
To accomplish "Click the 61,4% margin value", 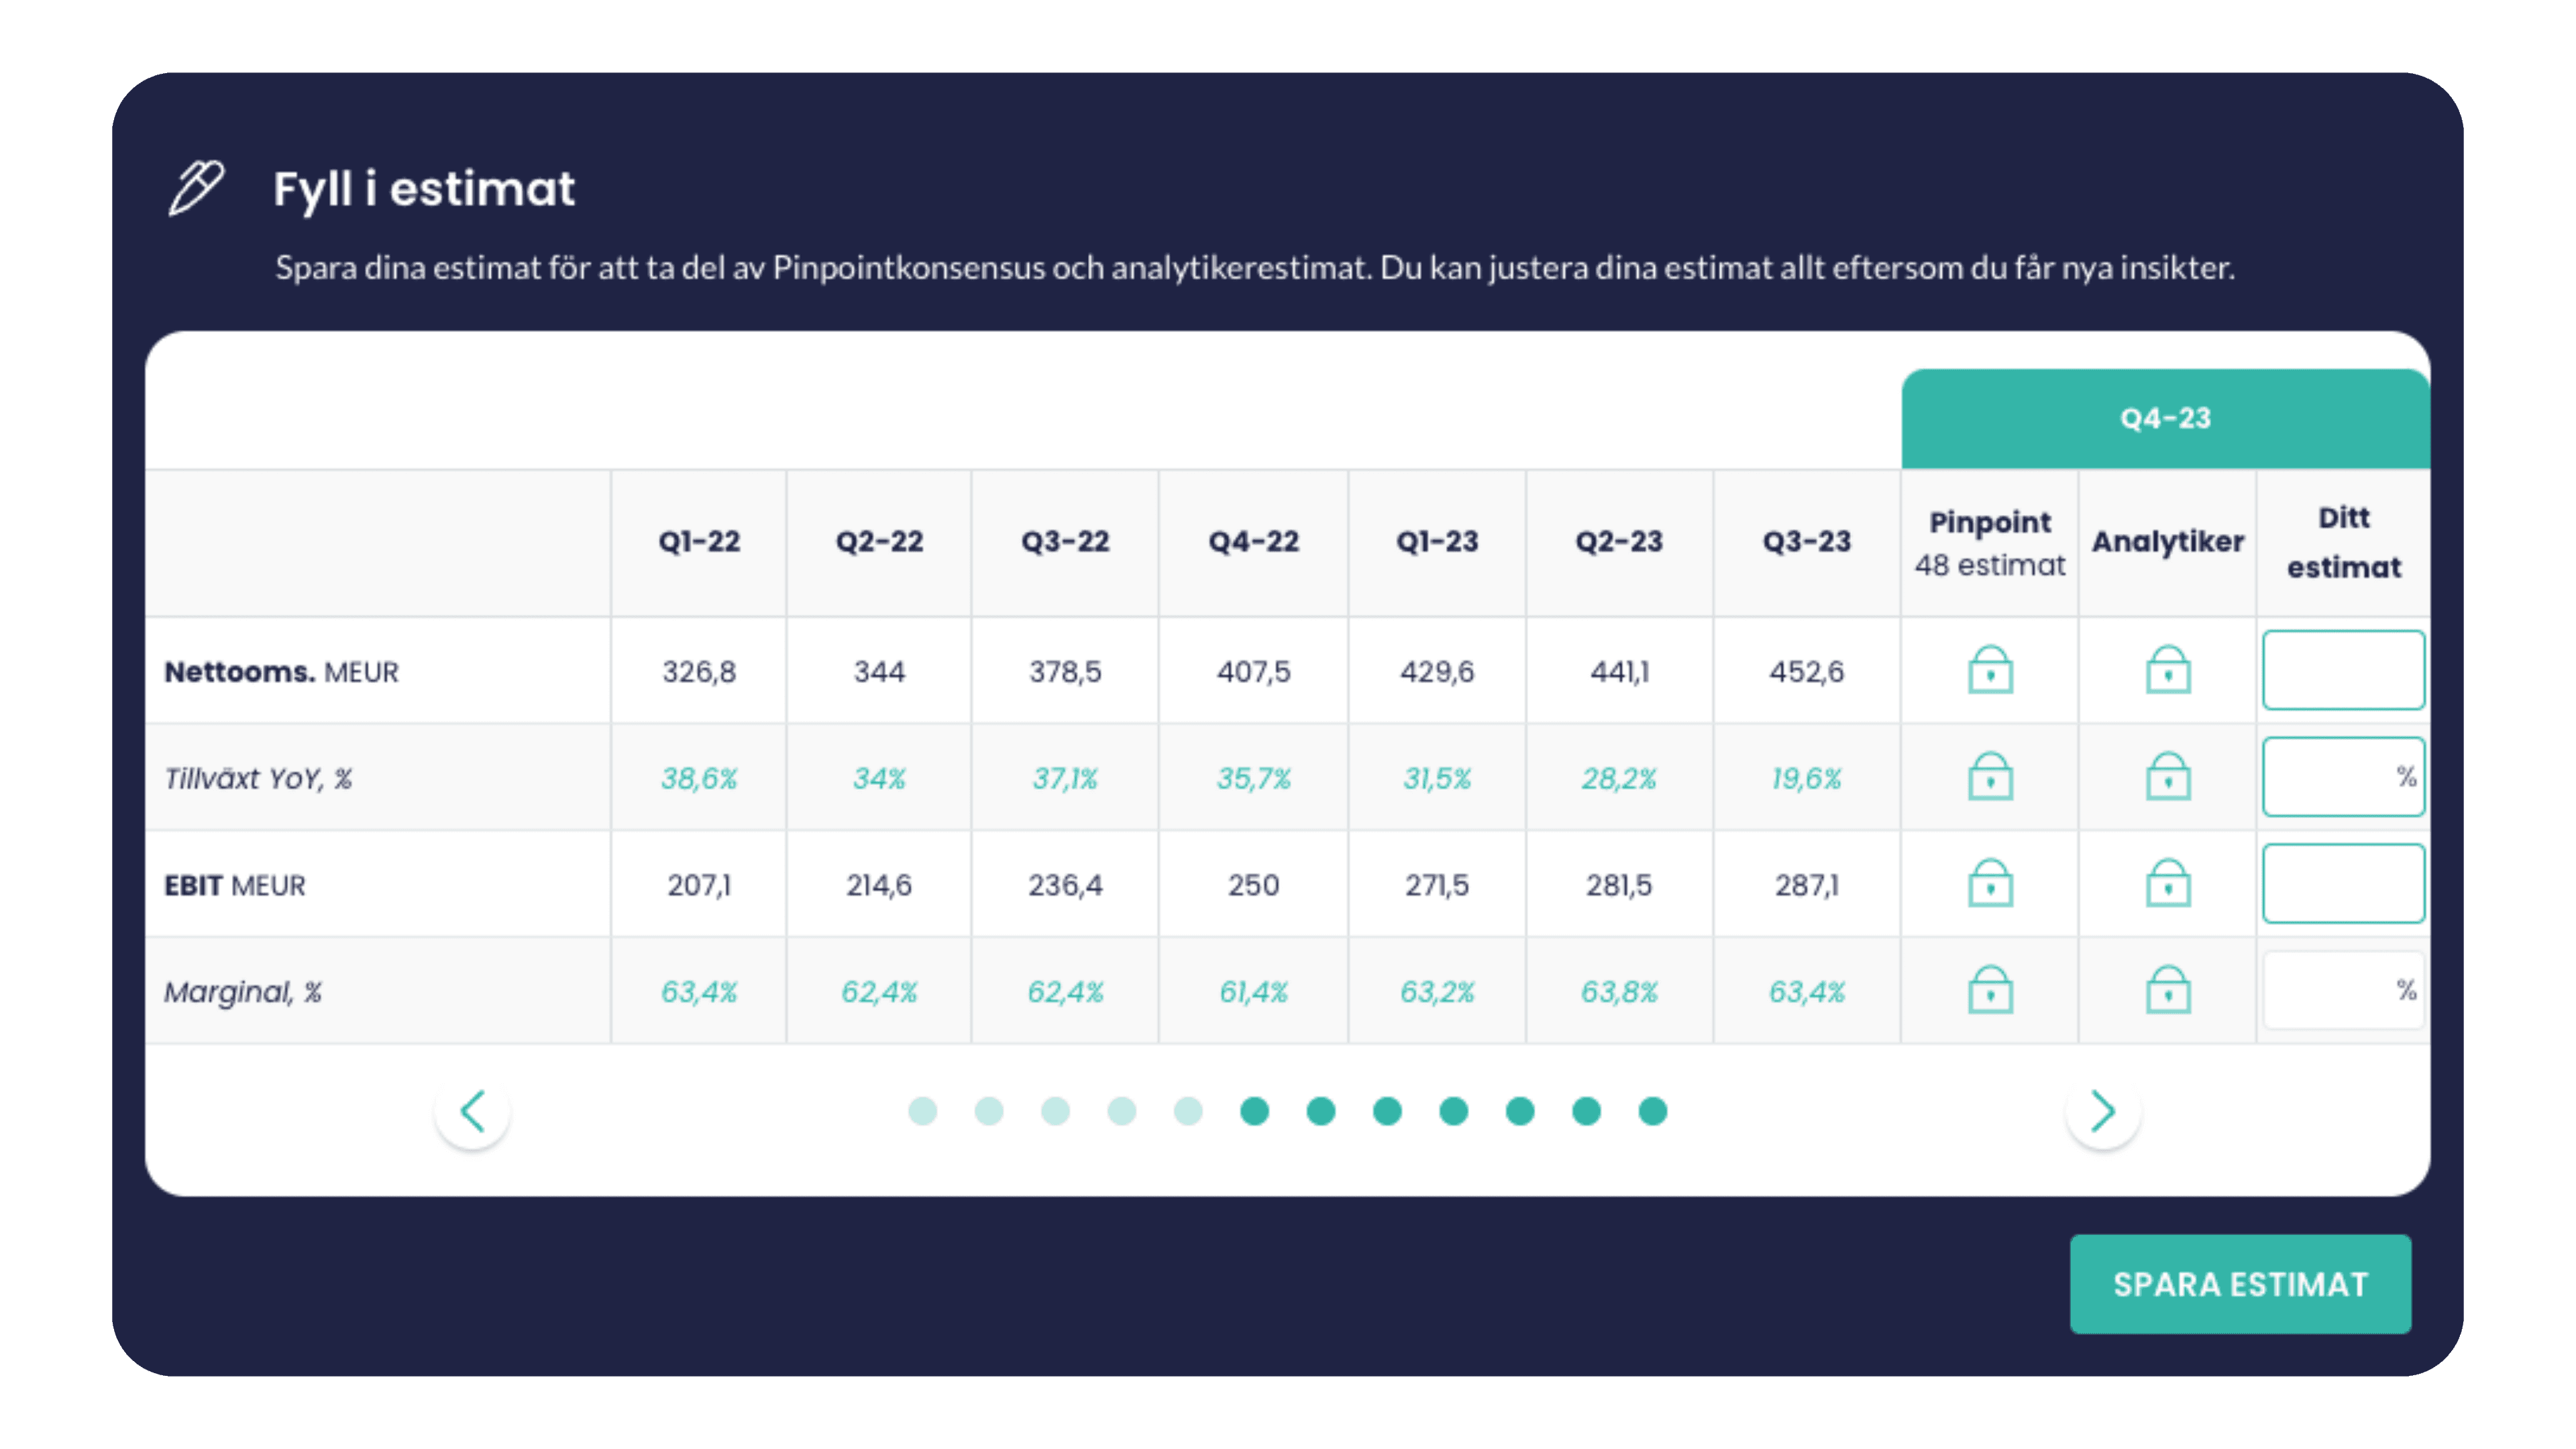I will click(1253, 993).
